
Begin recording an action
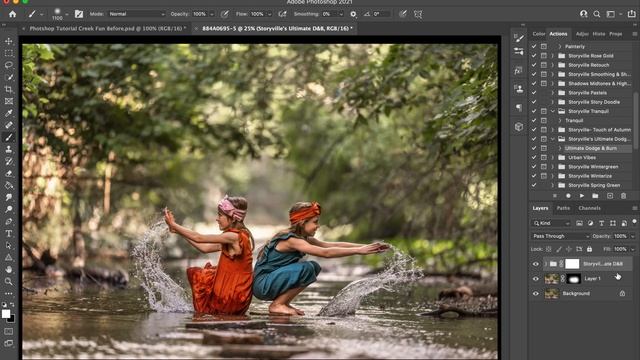568,196
